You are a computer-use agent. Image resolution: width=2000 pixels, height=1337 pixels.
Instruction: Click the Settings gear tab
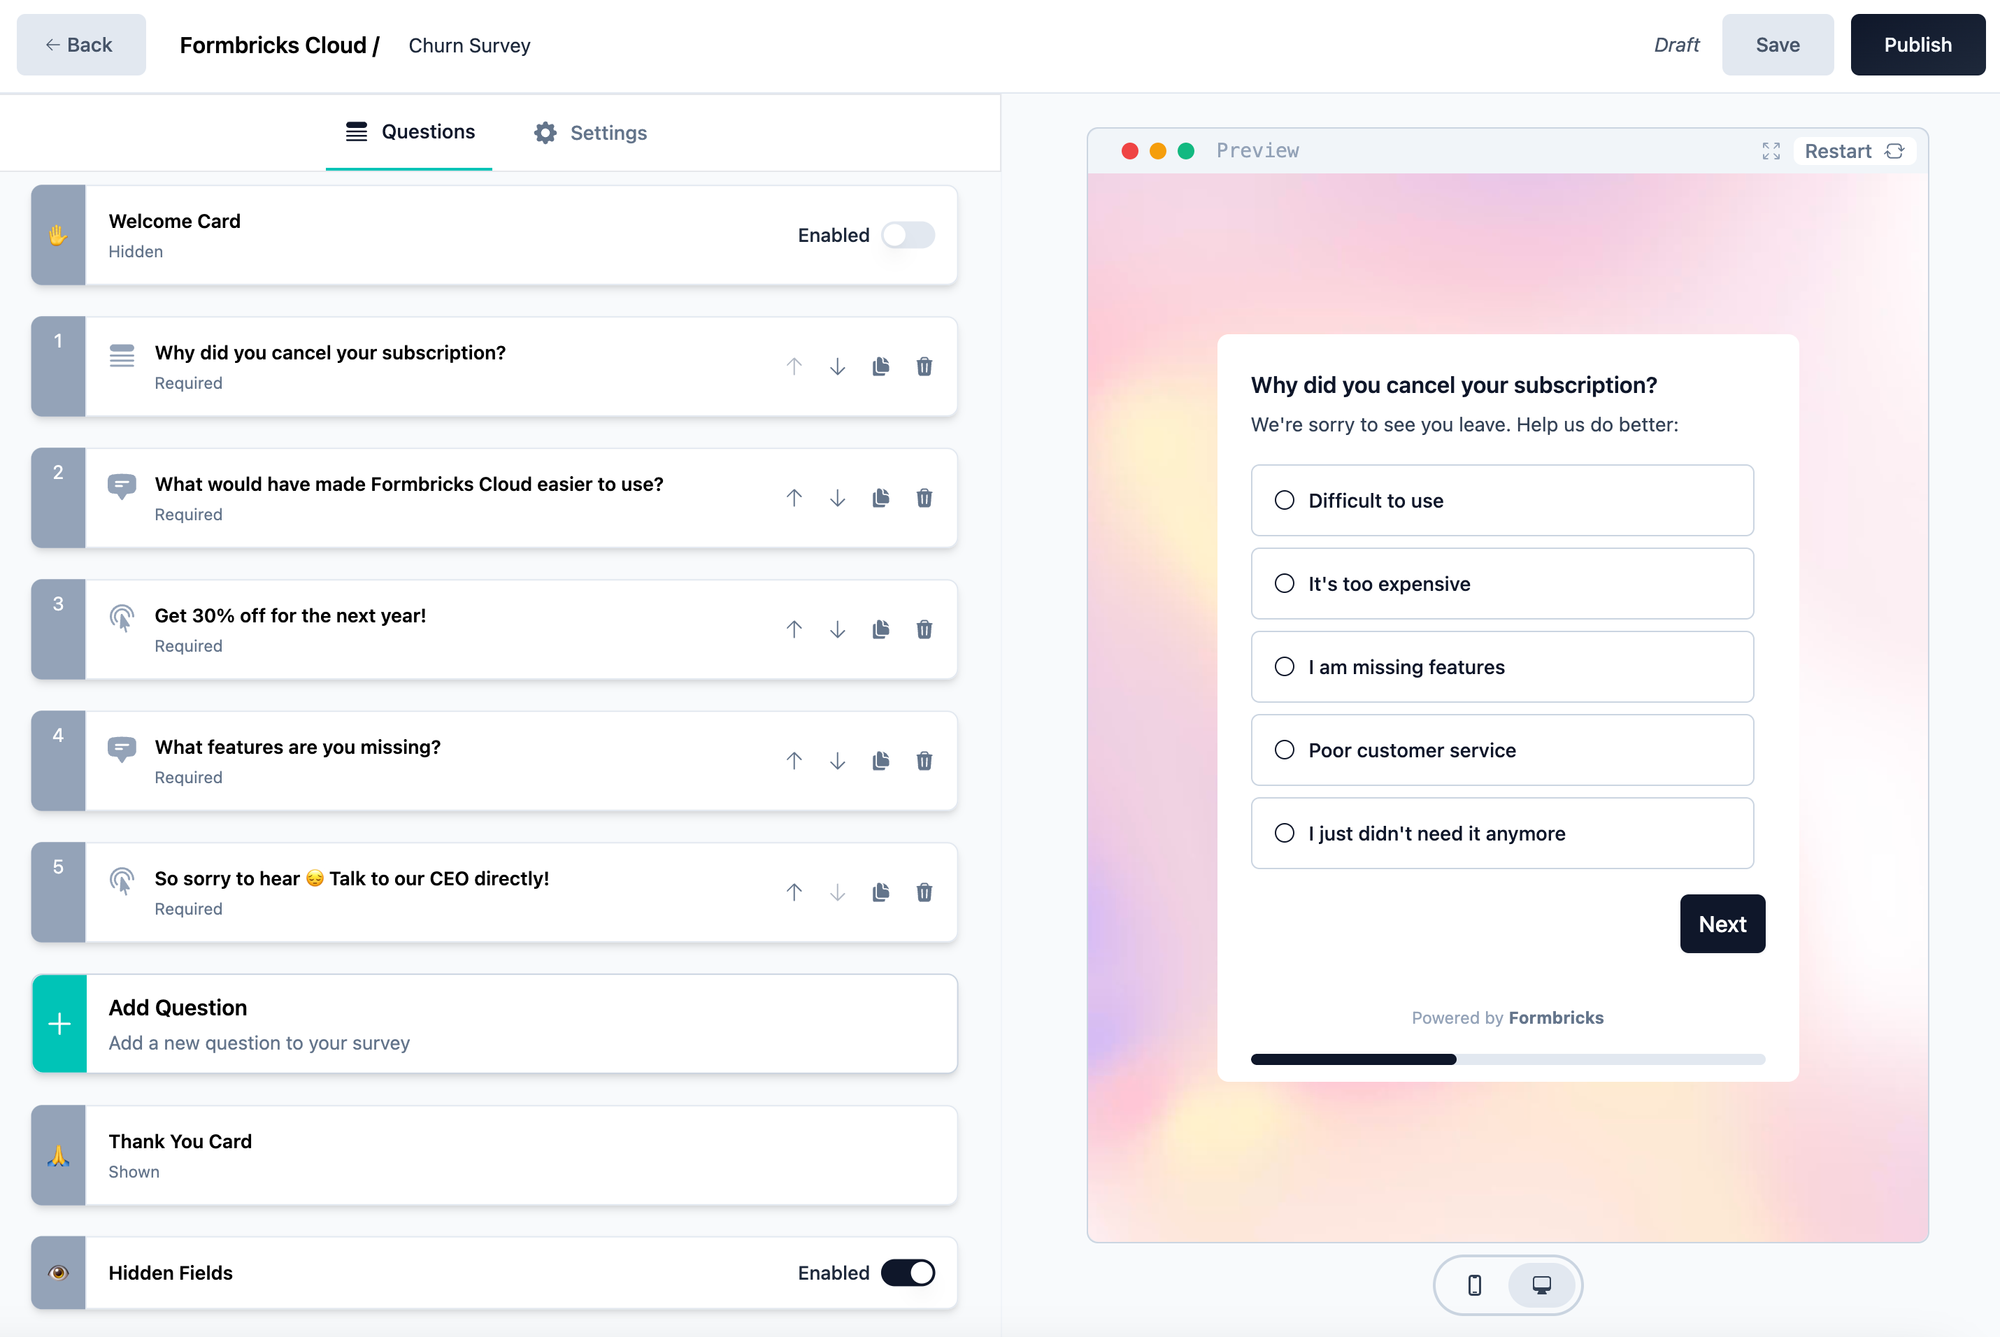pyautogui.click(x=591, y=133)
